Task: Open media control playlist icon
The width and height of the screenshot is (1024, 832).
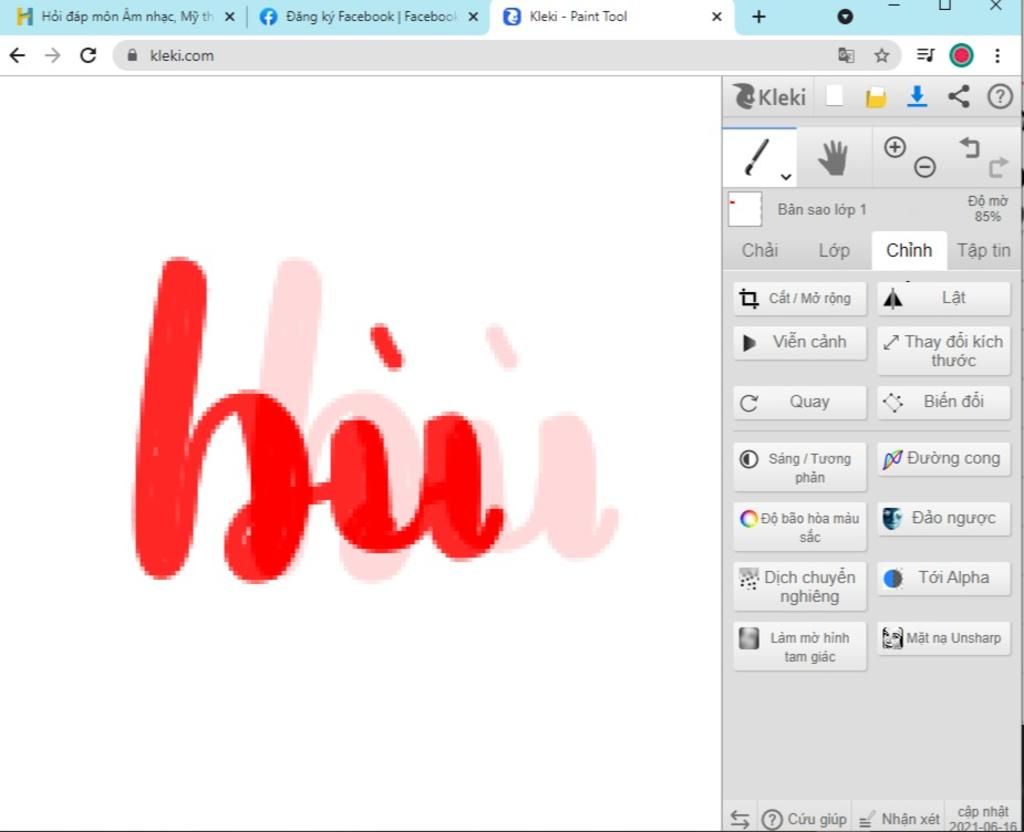Action: click(925, 56)
